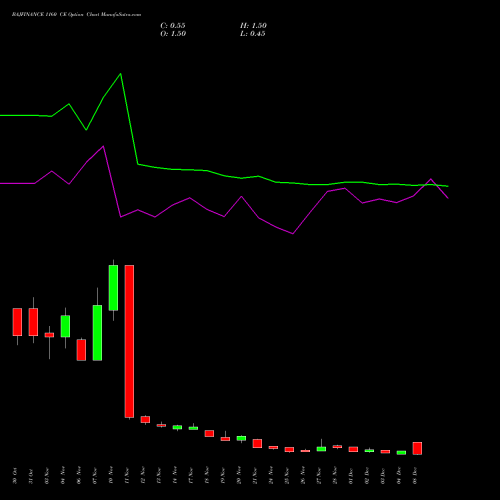Click the green candle on 04 Nov
The height and width of the screenshot is (500, 500).
[x=65, y=326]
